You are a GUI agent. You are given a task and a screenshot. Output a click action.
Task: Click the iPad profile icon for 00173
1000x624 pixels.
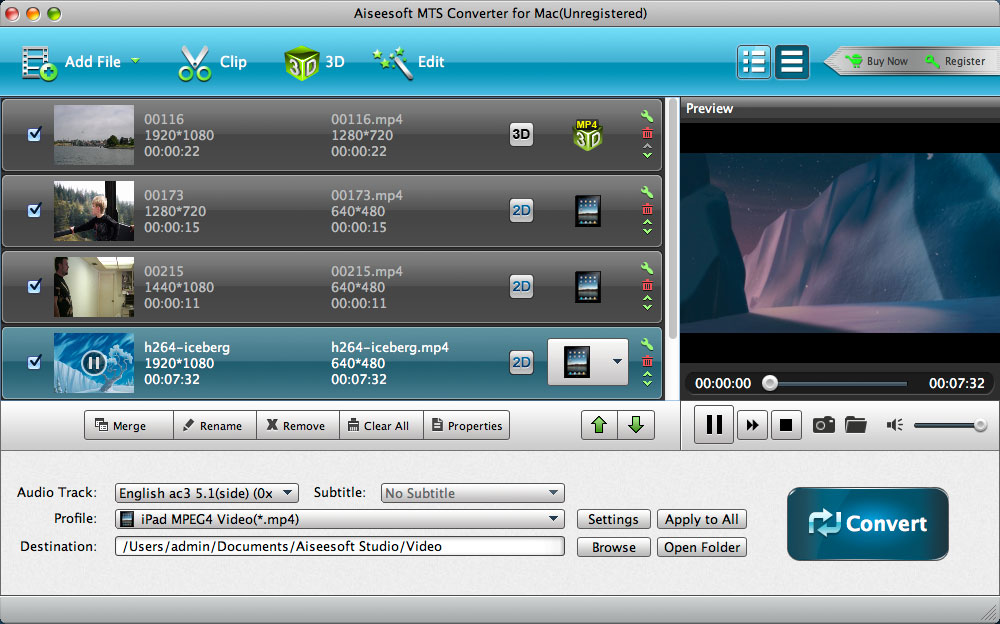pyautogui.click(x=587, y=211)
